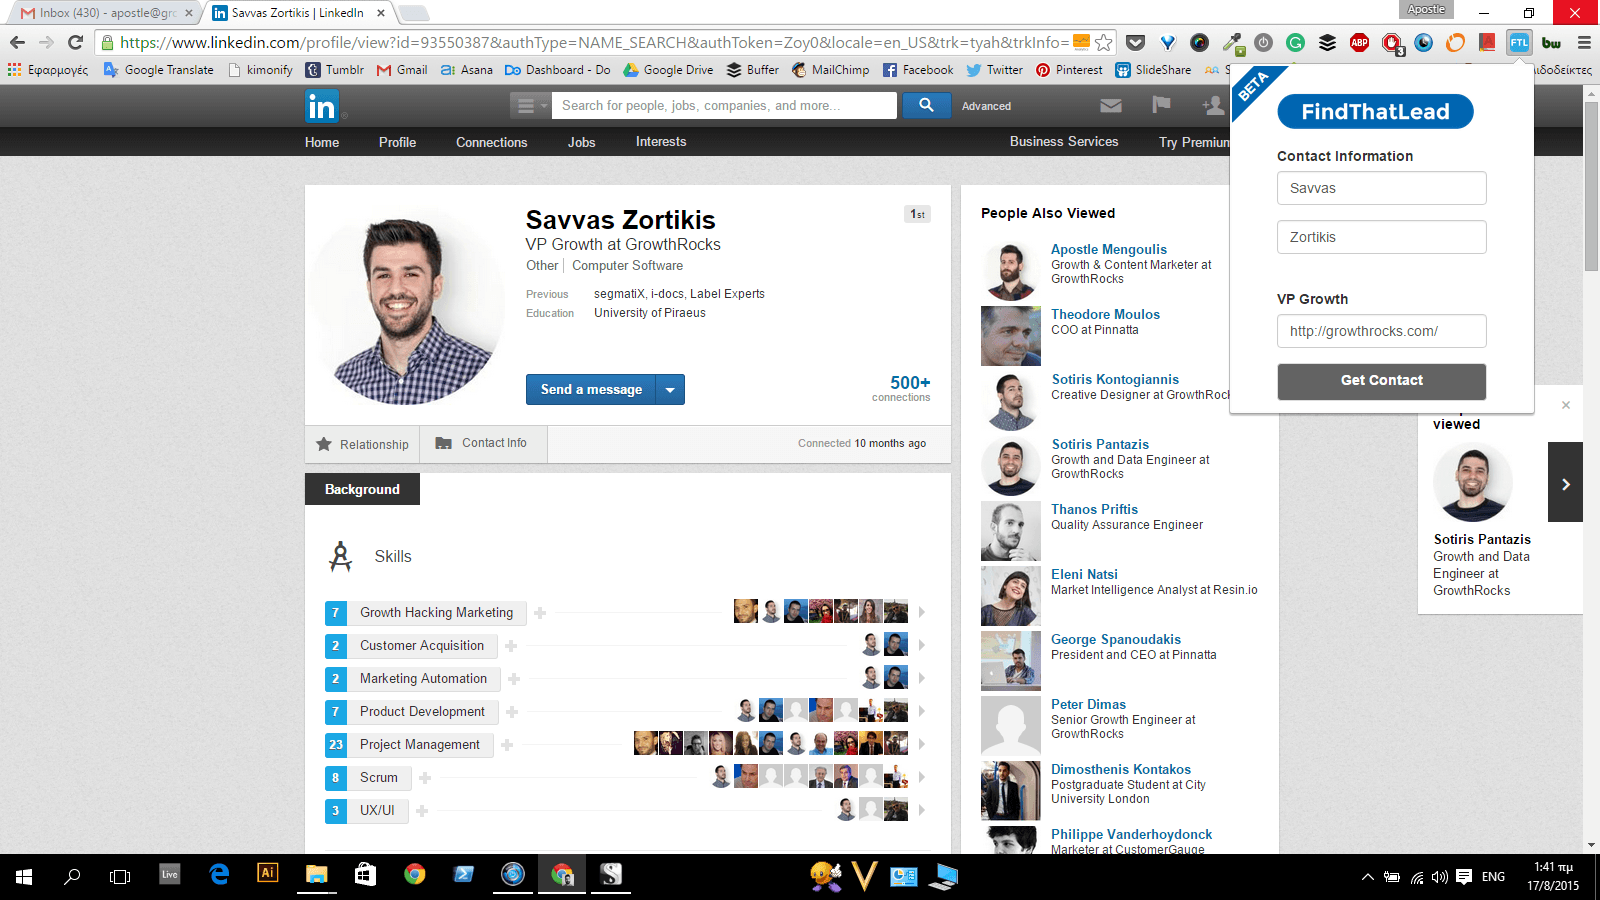
Task: Open the SlideShare bookmark
Action: pyautogui.click(x=1153, y=70)
